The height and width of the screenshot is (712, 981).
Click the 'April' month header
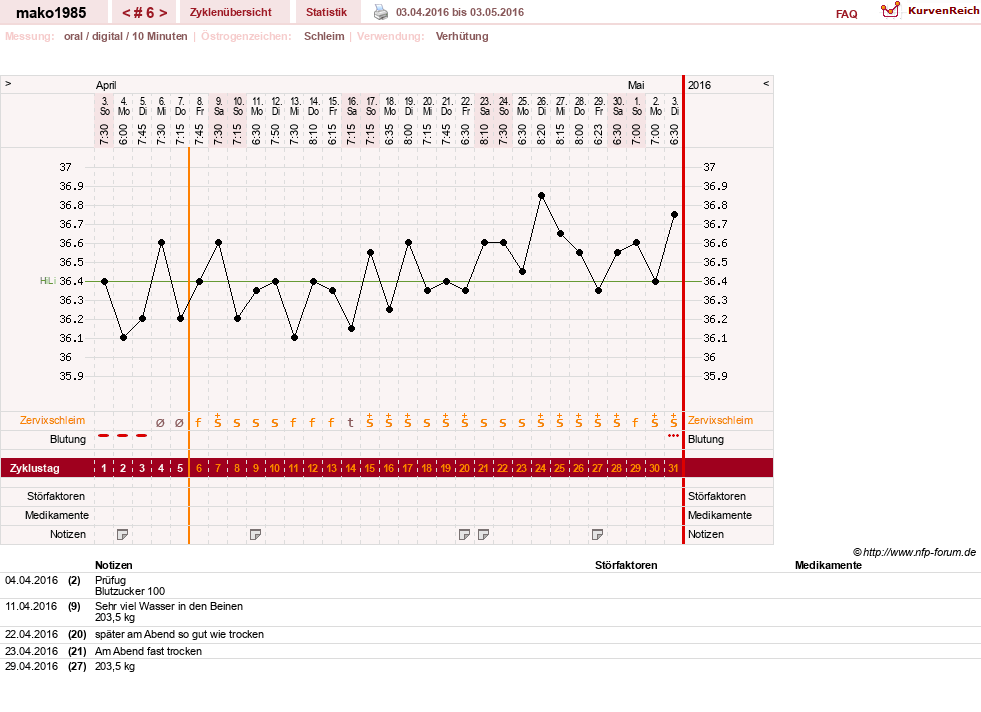point(106,85)
